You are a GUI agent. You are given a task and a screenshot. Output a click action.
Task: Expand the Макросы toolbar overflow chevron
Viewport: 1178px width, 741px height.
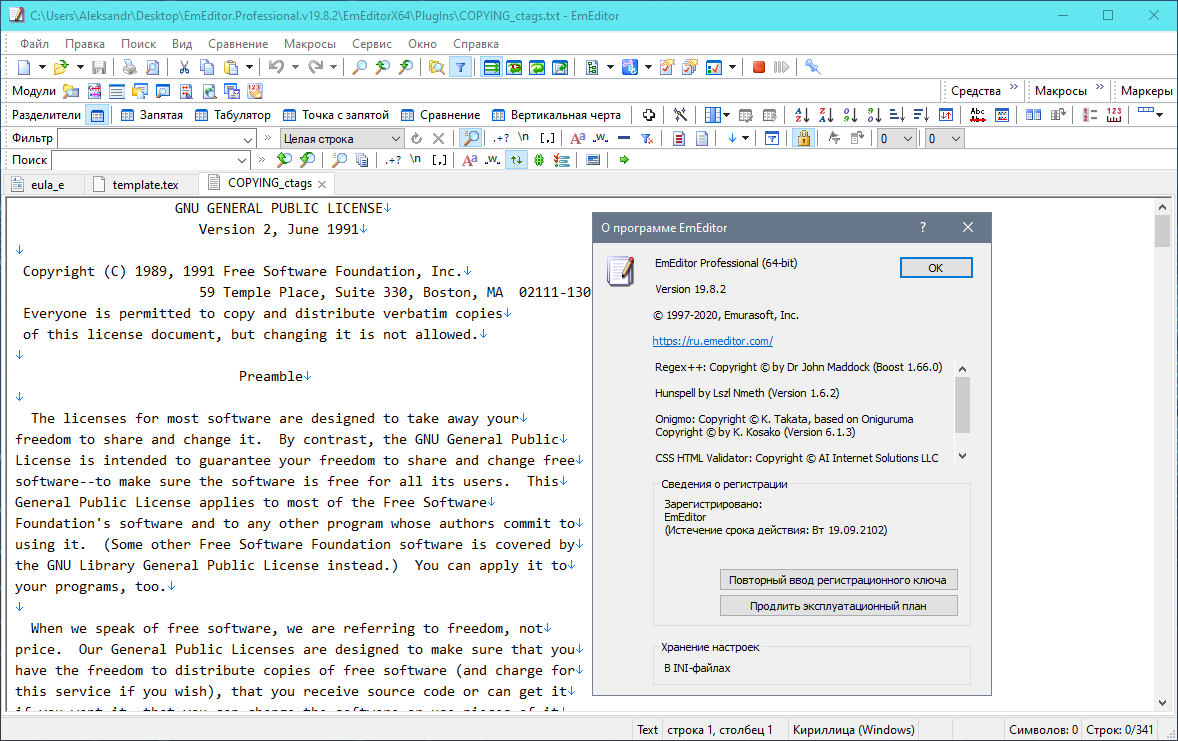tap(1100, 87)
